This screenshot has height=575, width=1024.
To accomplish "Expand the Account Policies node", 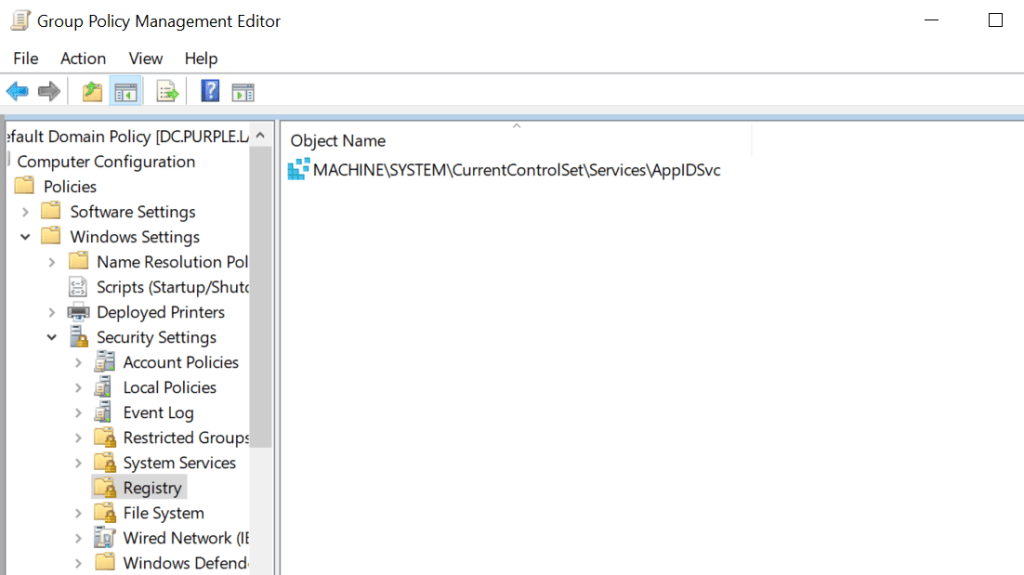I will (x=78, y=363).
